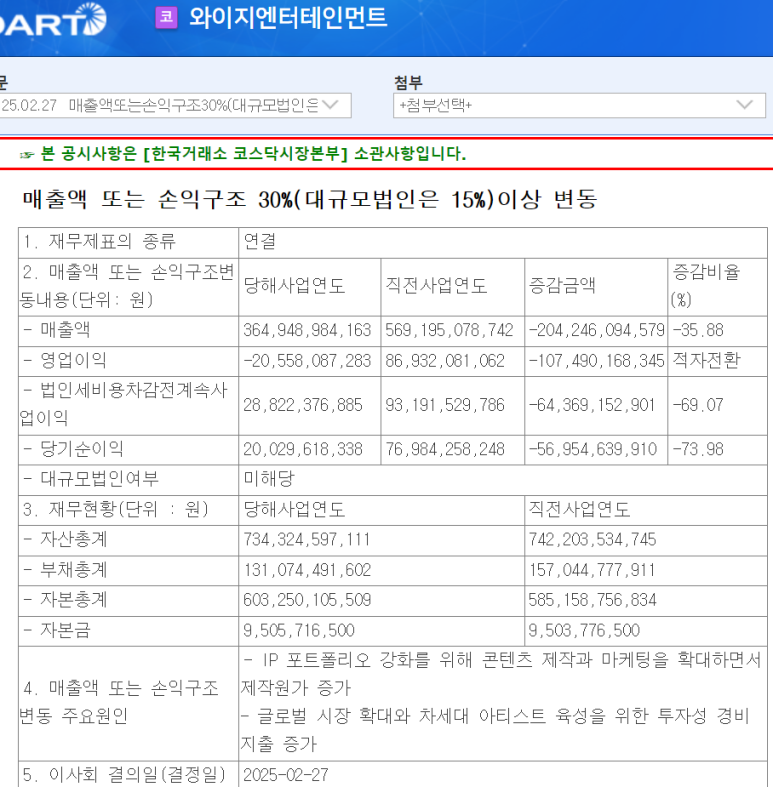The image size is (773, 787).
Task: Open the 매출액또는손익구조30% document dropdown
Action: pos(175,105)
